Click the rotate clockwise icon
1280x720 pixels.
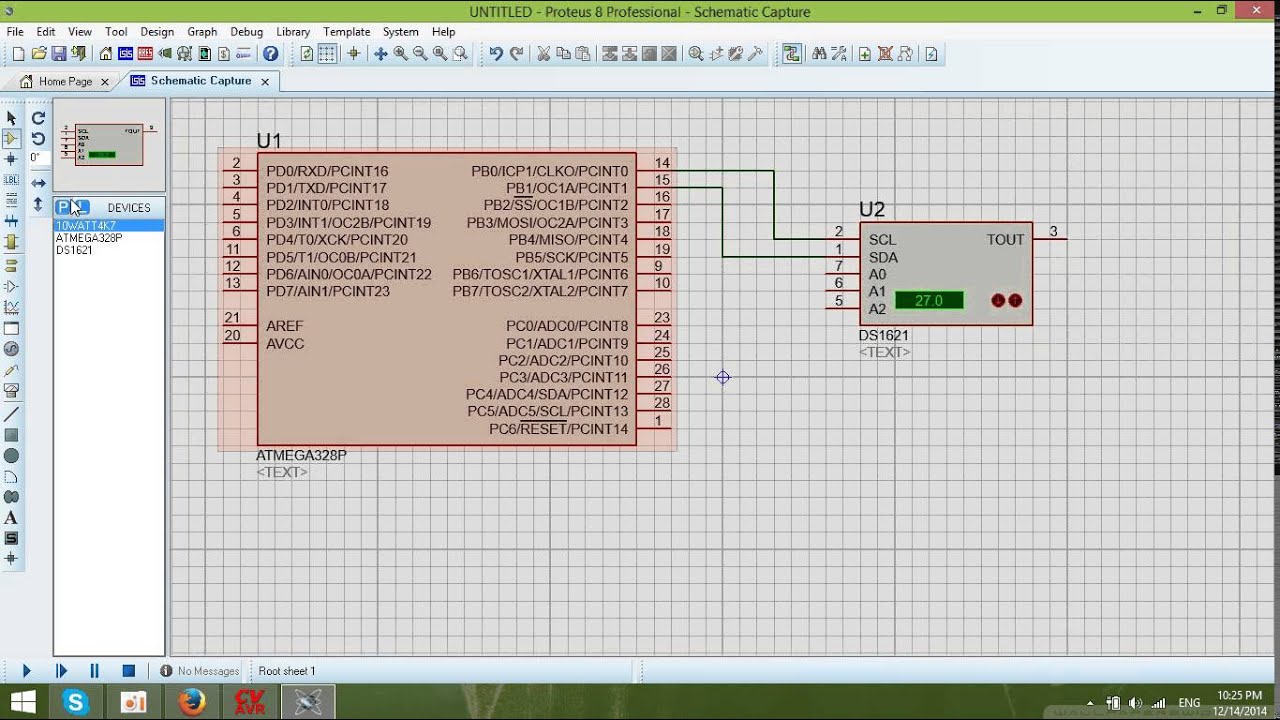(38, 118)
